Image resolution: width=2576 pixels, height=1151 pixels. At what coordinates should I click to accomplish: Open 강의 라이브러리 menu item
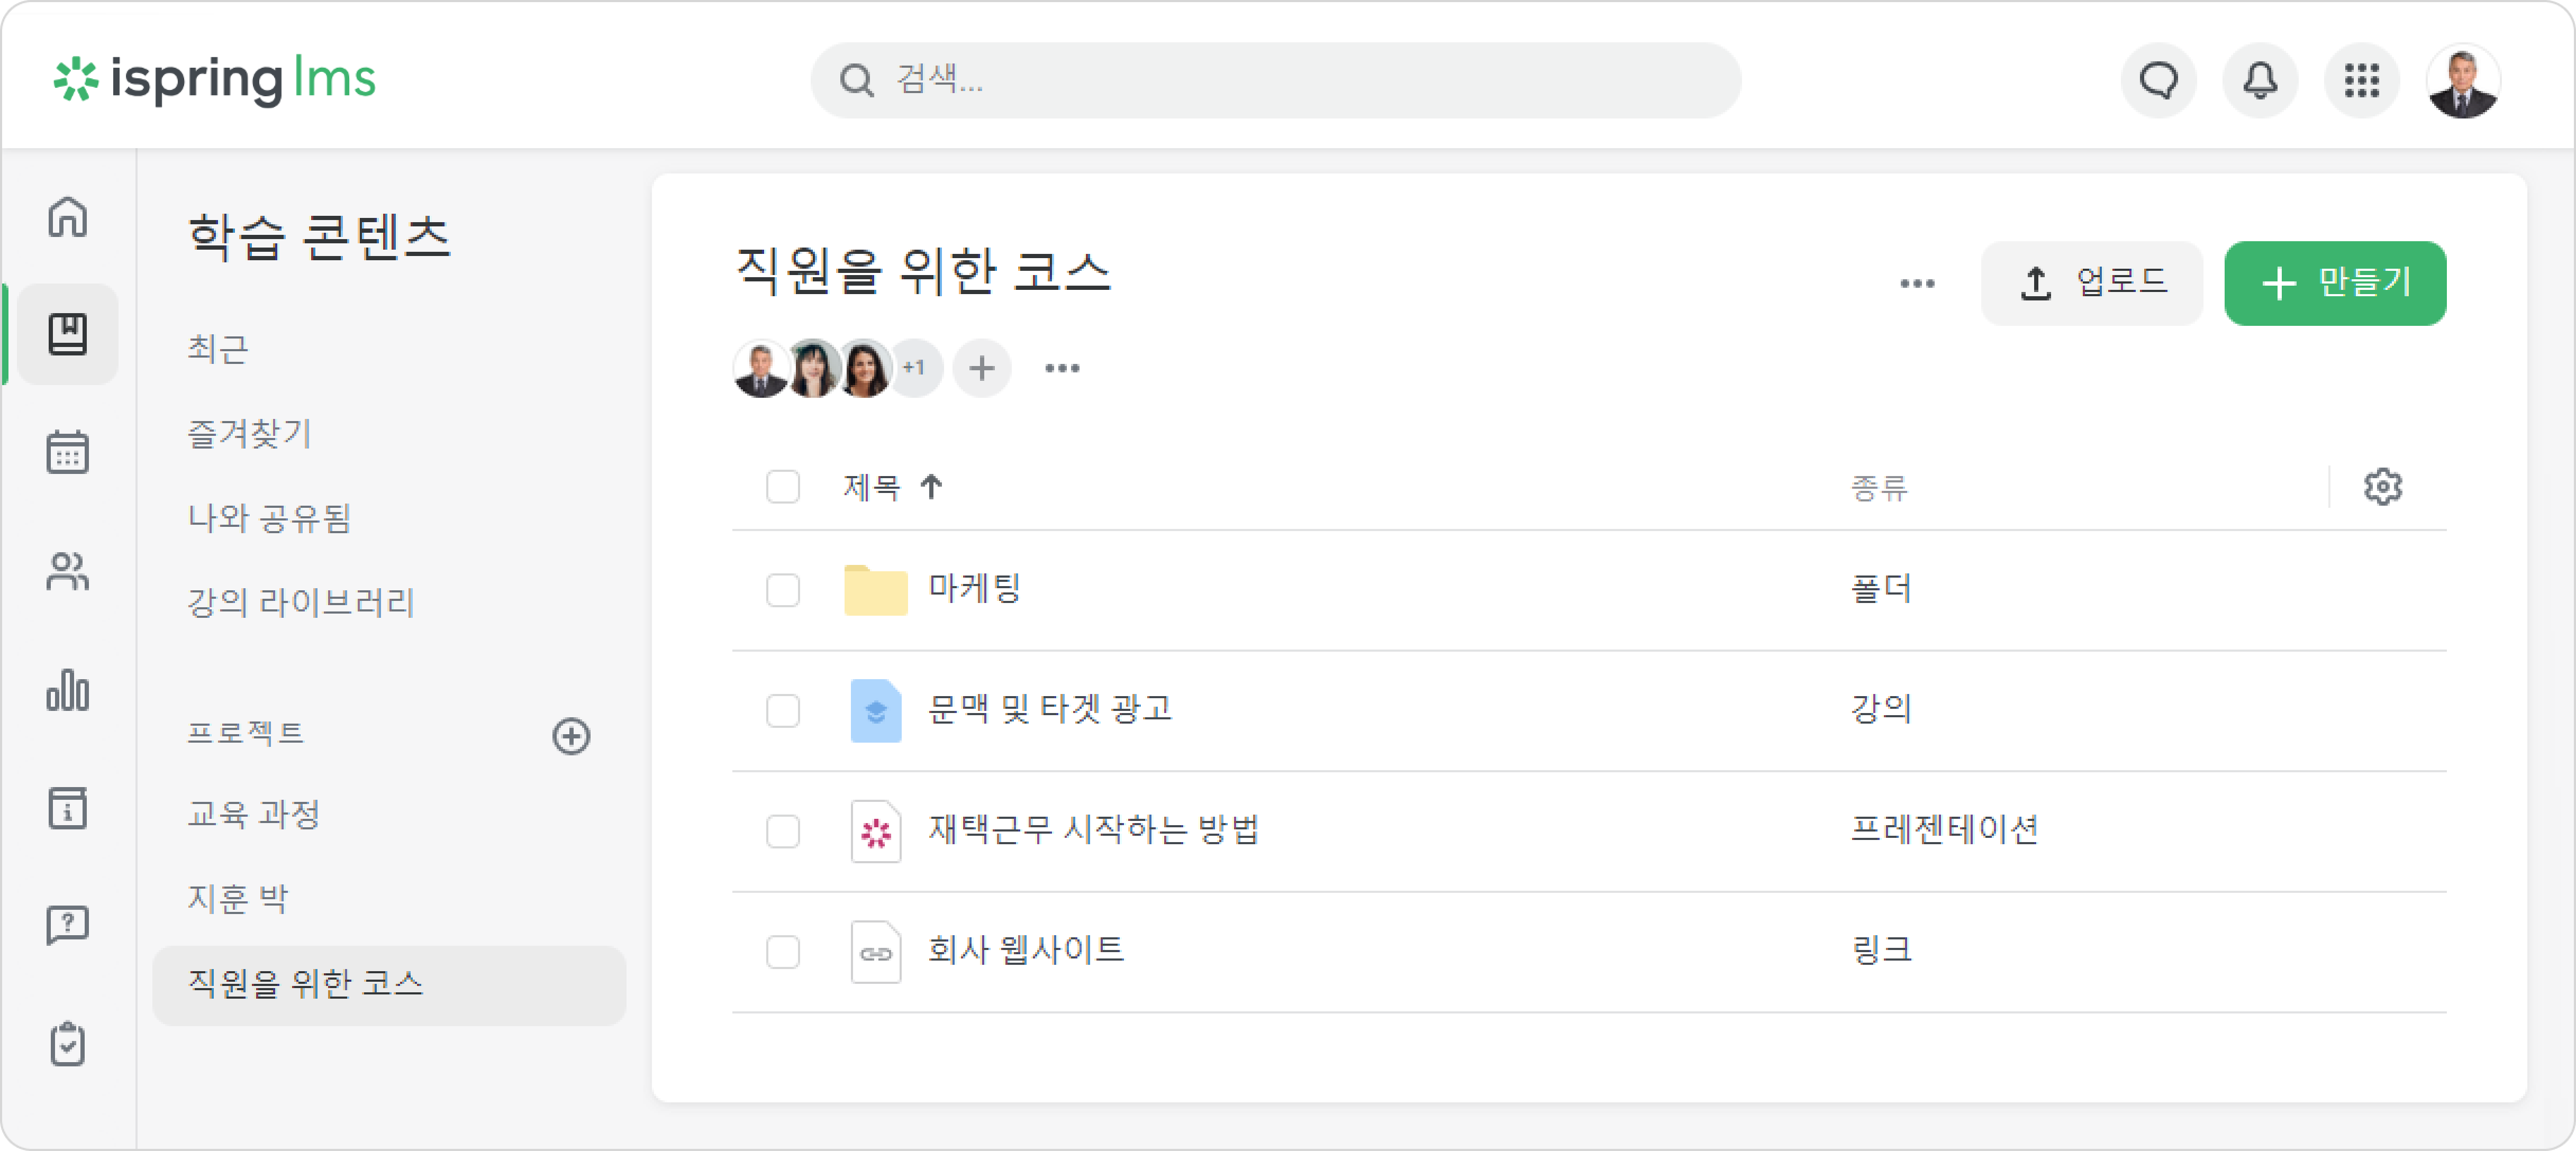(301, 602)
